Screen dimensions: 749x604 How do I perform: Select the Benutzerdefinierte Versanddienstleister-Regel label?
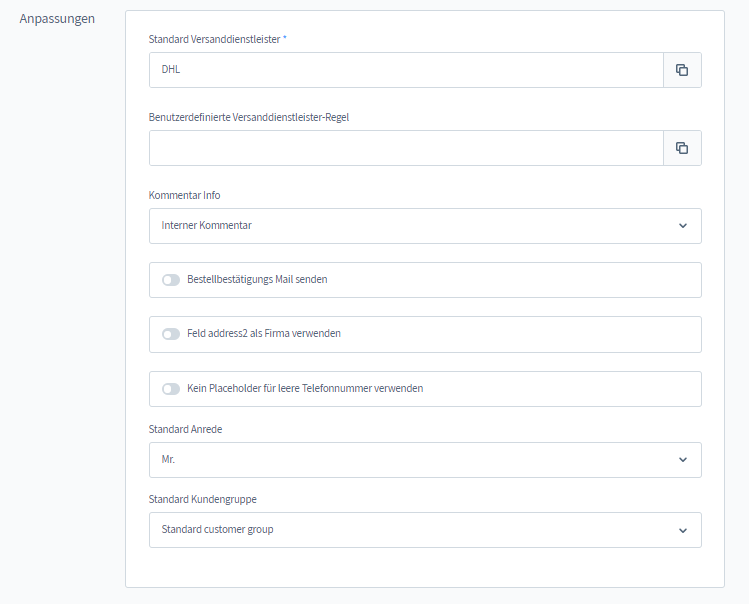(x=249, y=117)
